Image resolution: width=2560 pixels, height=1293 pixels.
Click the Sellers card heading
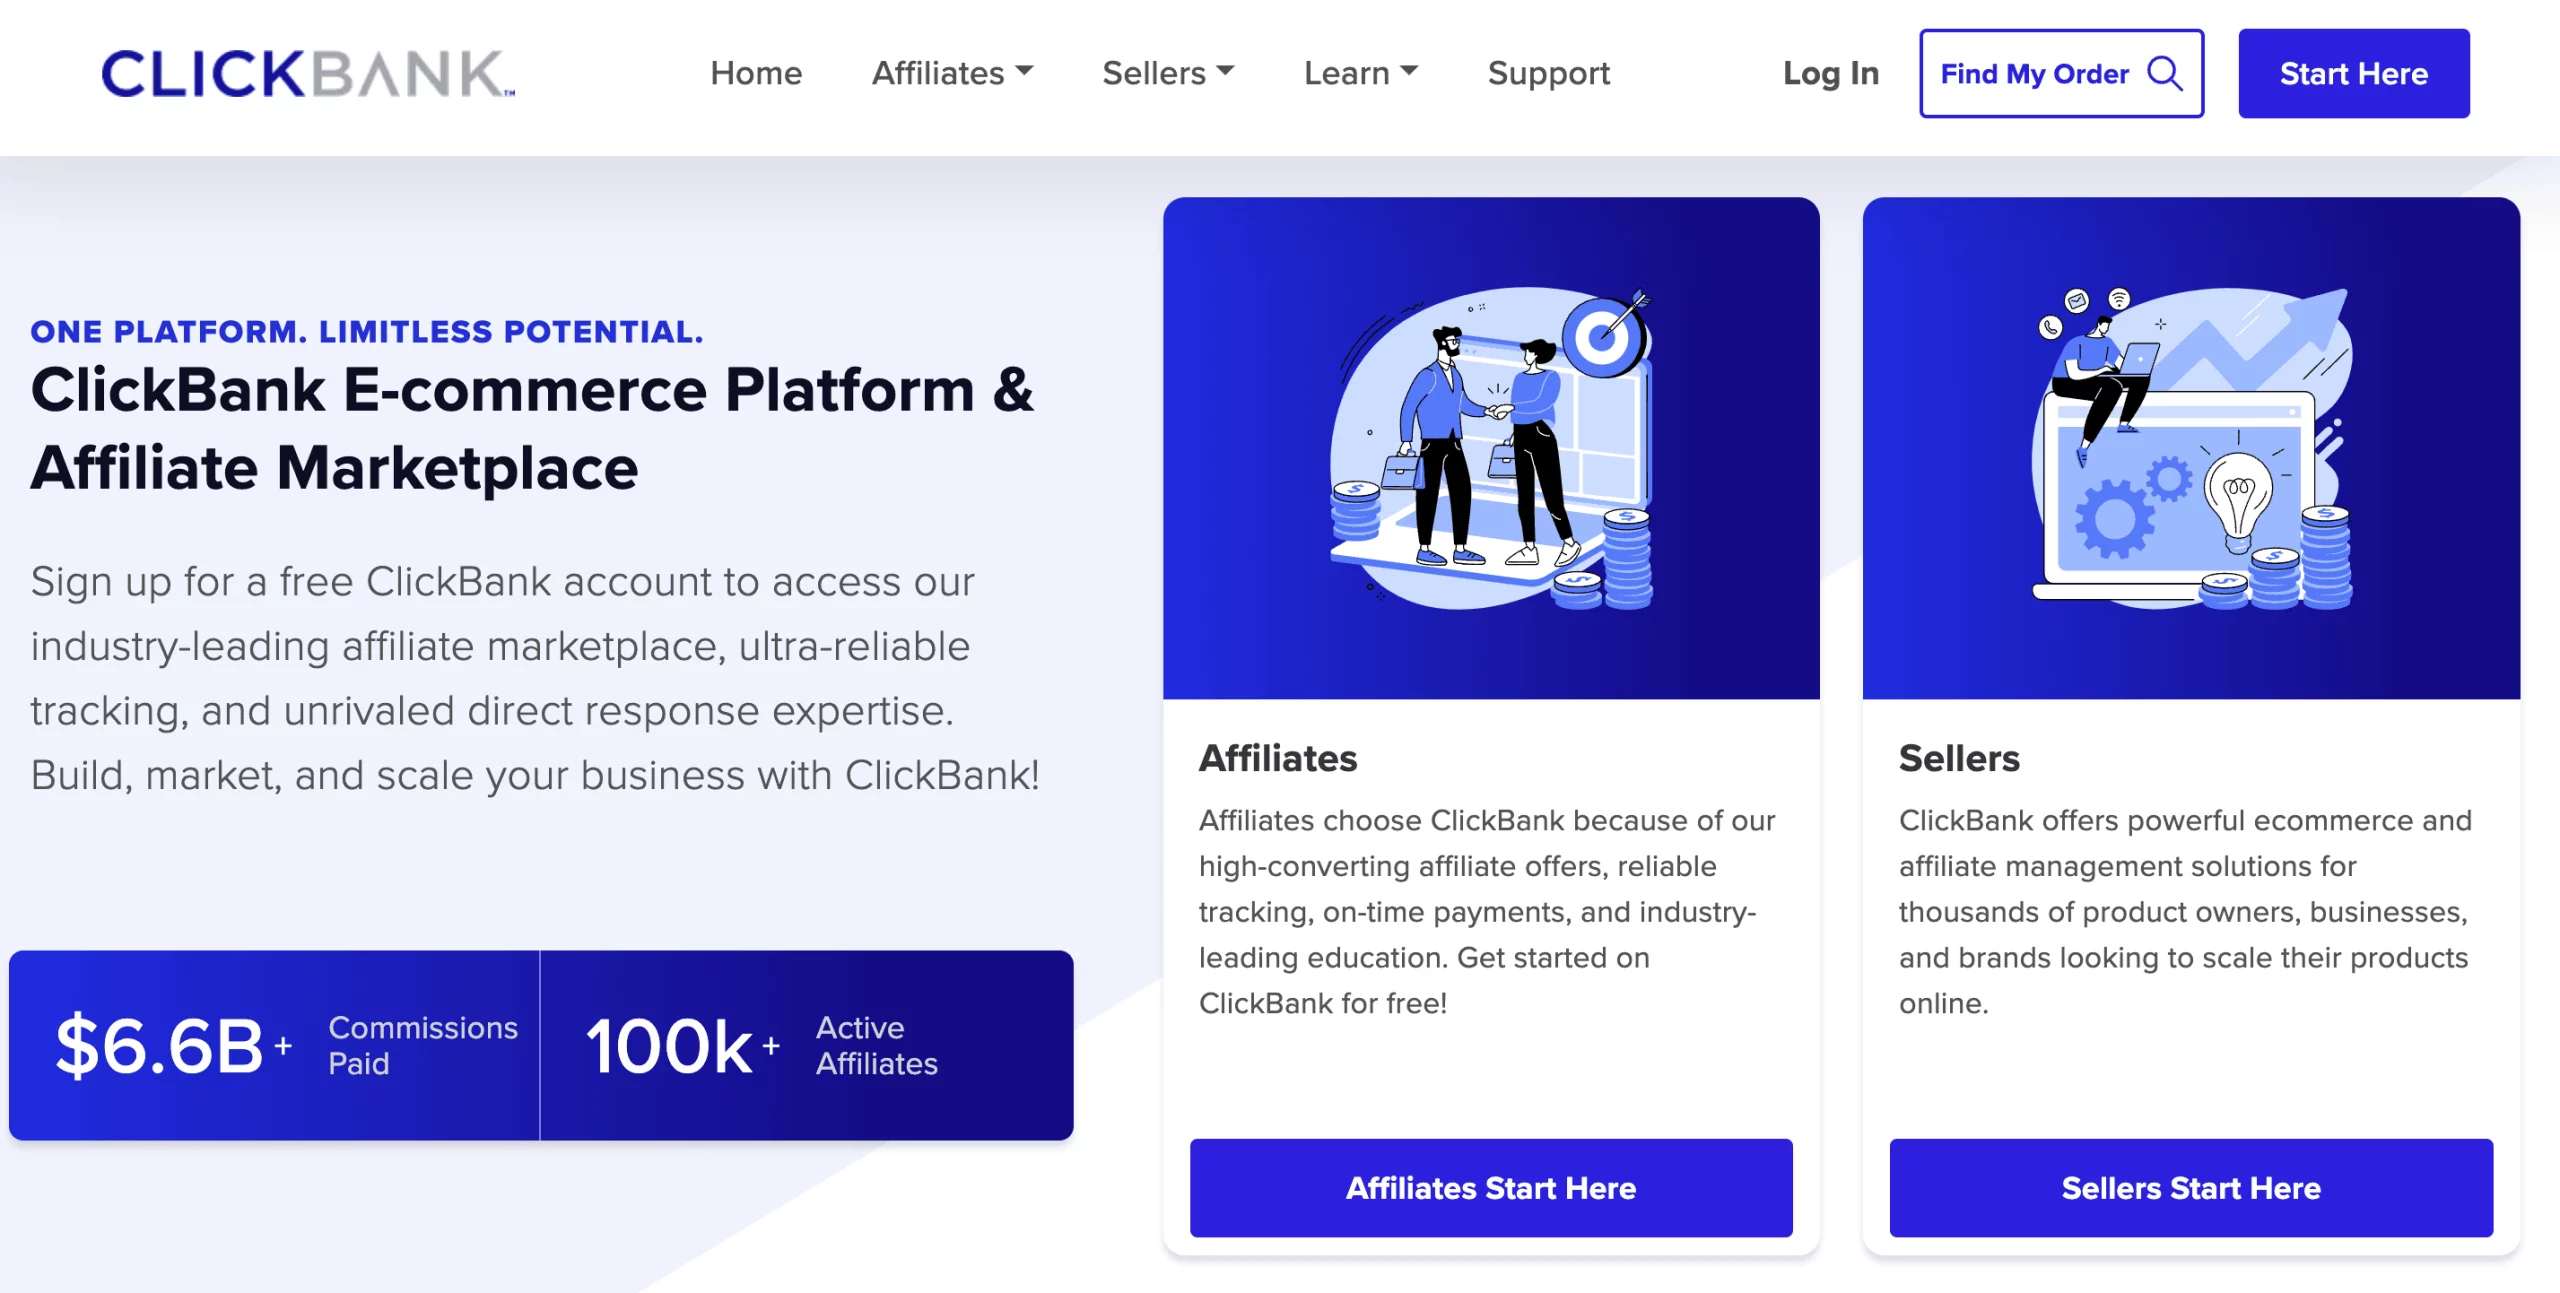1959,758
